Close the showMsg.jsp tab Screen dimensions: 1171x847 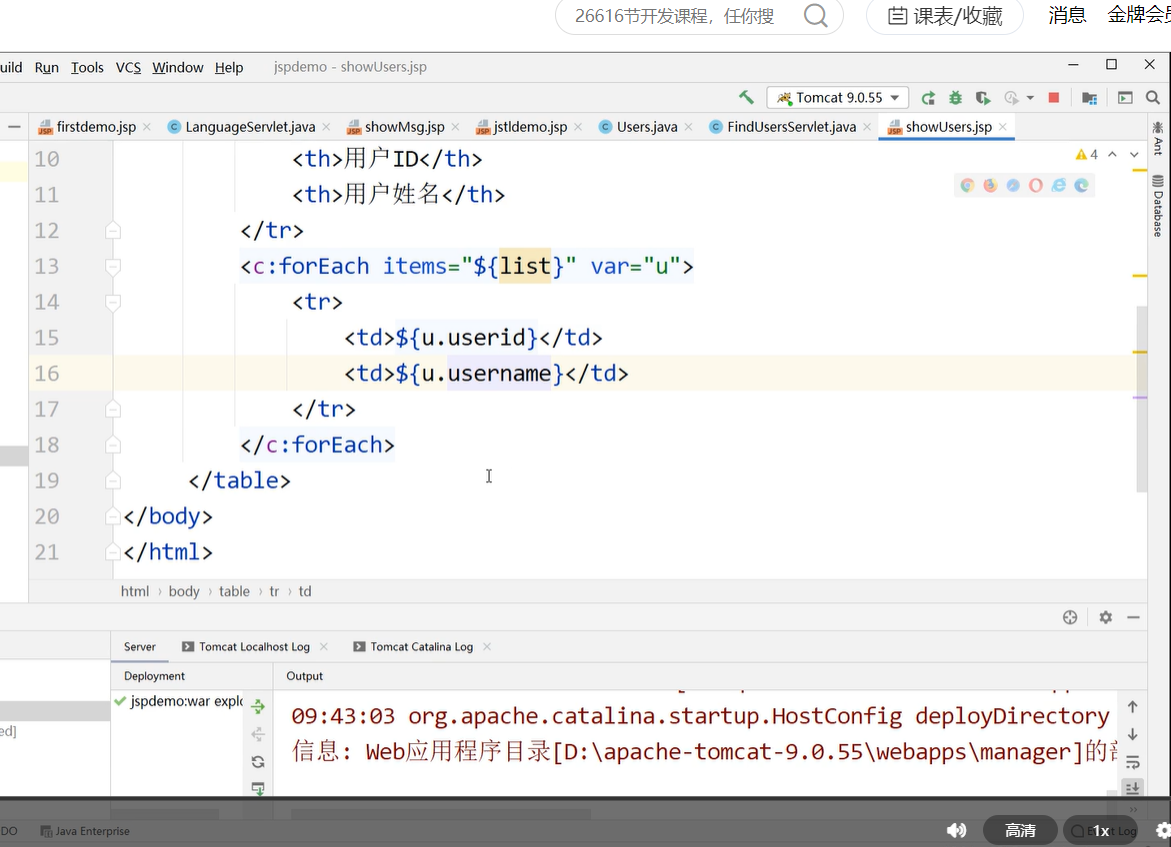tap(456, 127)
